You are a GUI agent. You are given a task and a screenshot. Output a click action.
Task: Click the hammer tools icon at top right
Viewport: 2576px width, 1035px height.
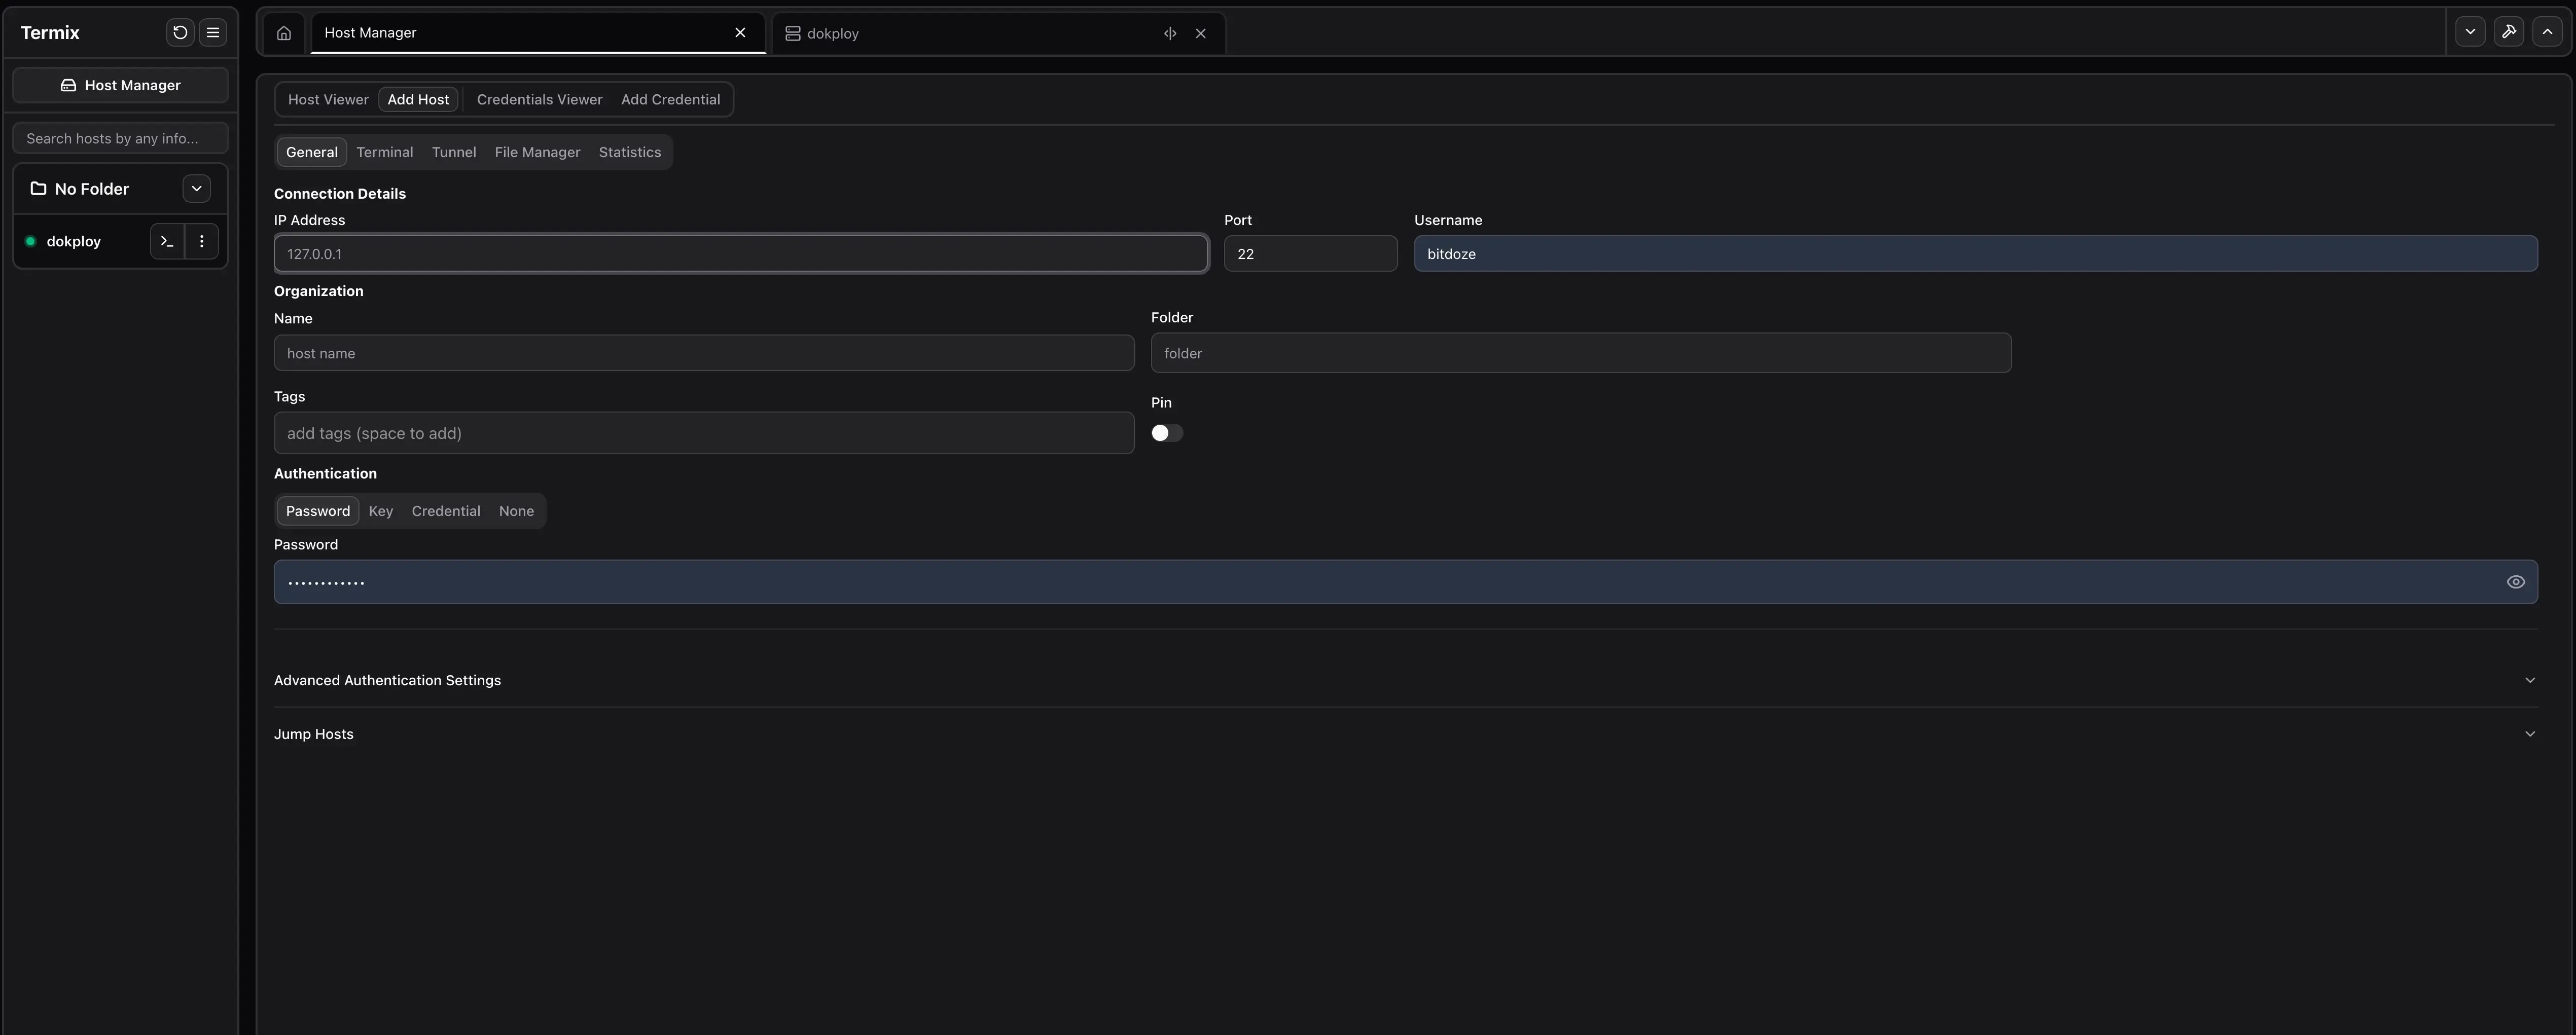click(2509, 31)
